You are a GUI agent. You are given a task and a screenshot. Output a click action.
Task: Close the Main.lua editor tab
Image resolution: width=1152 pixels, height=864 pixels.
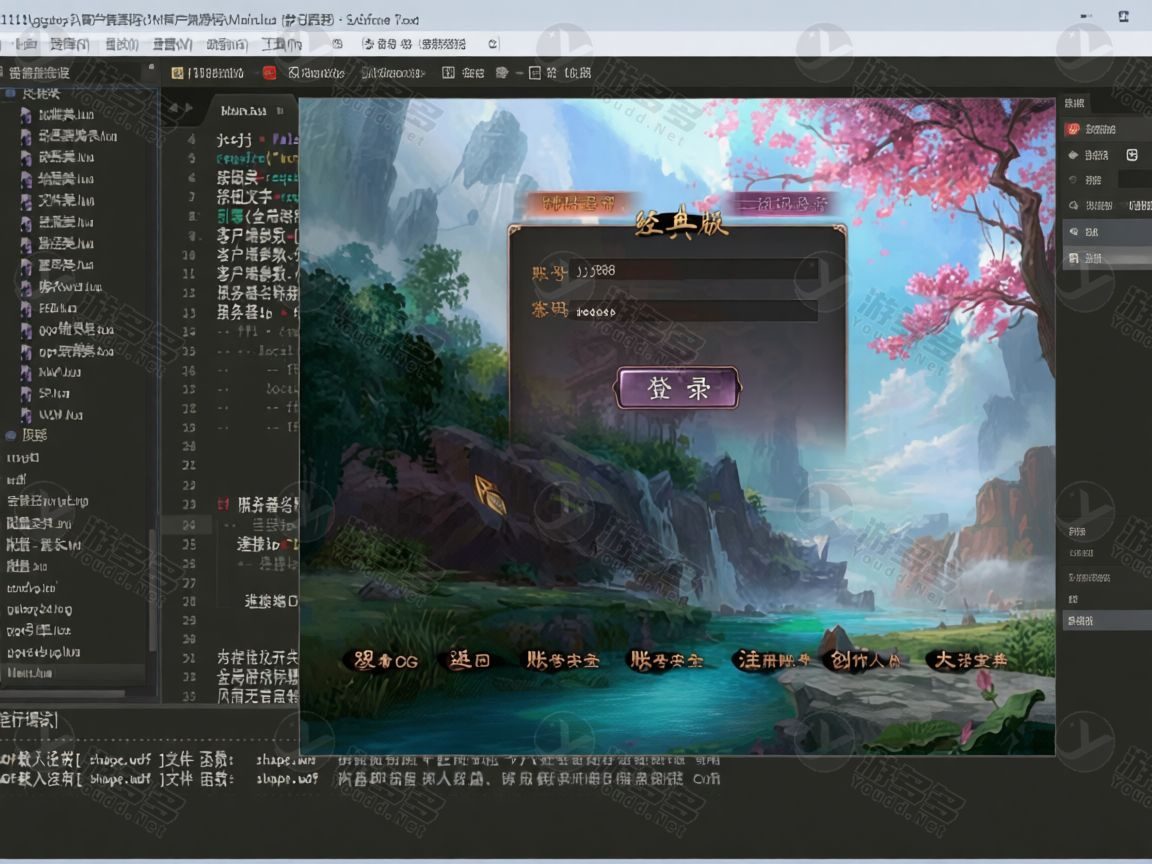click(x=280, y=111)
